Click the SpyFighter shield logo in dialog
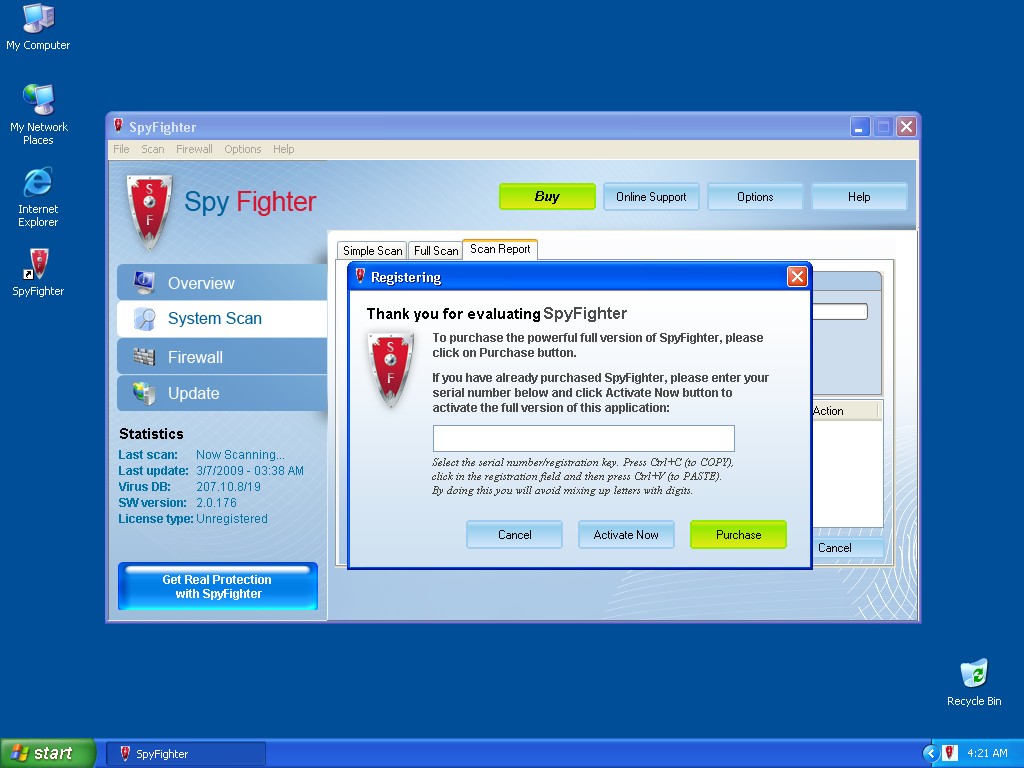 click(389, 368)
